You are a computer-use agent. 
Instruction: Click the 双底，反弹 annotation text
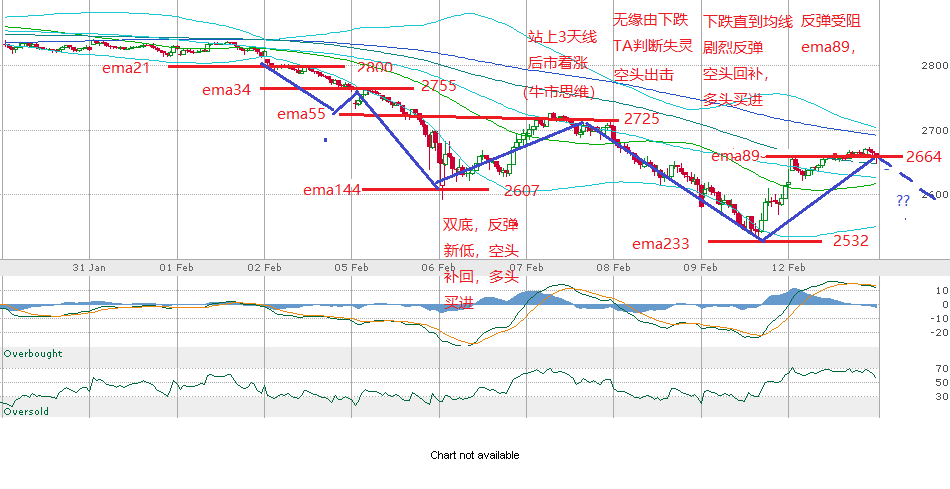(x=481, y=223)
